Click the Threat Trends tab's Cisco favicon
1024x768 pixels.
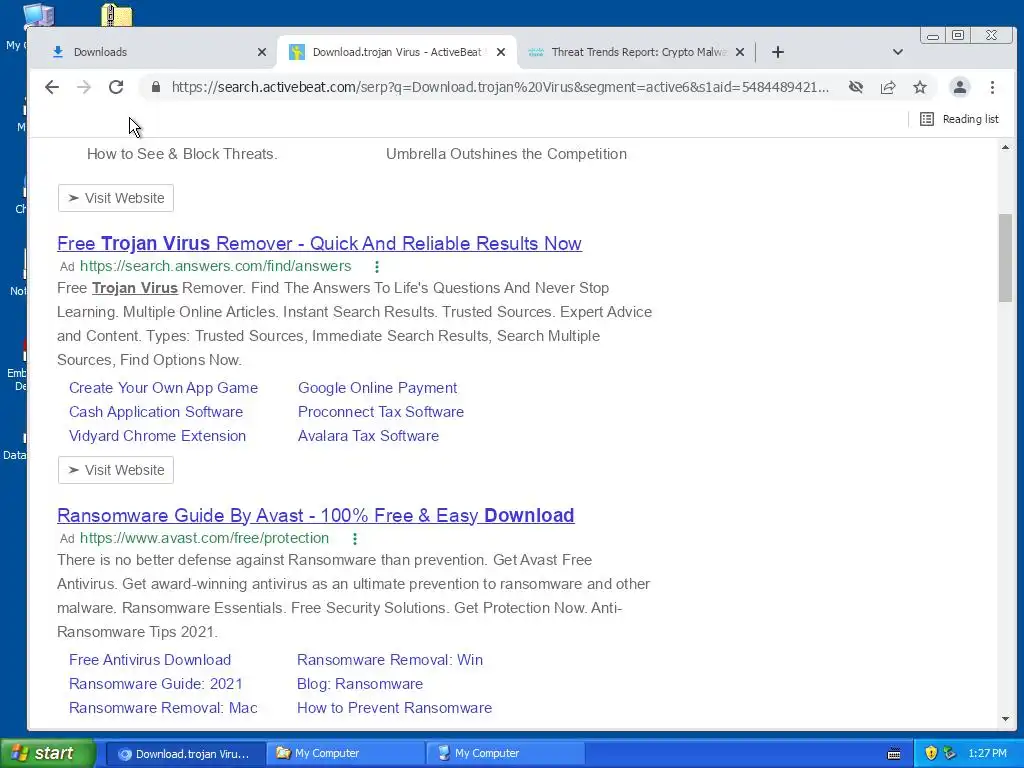point(536,52)
